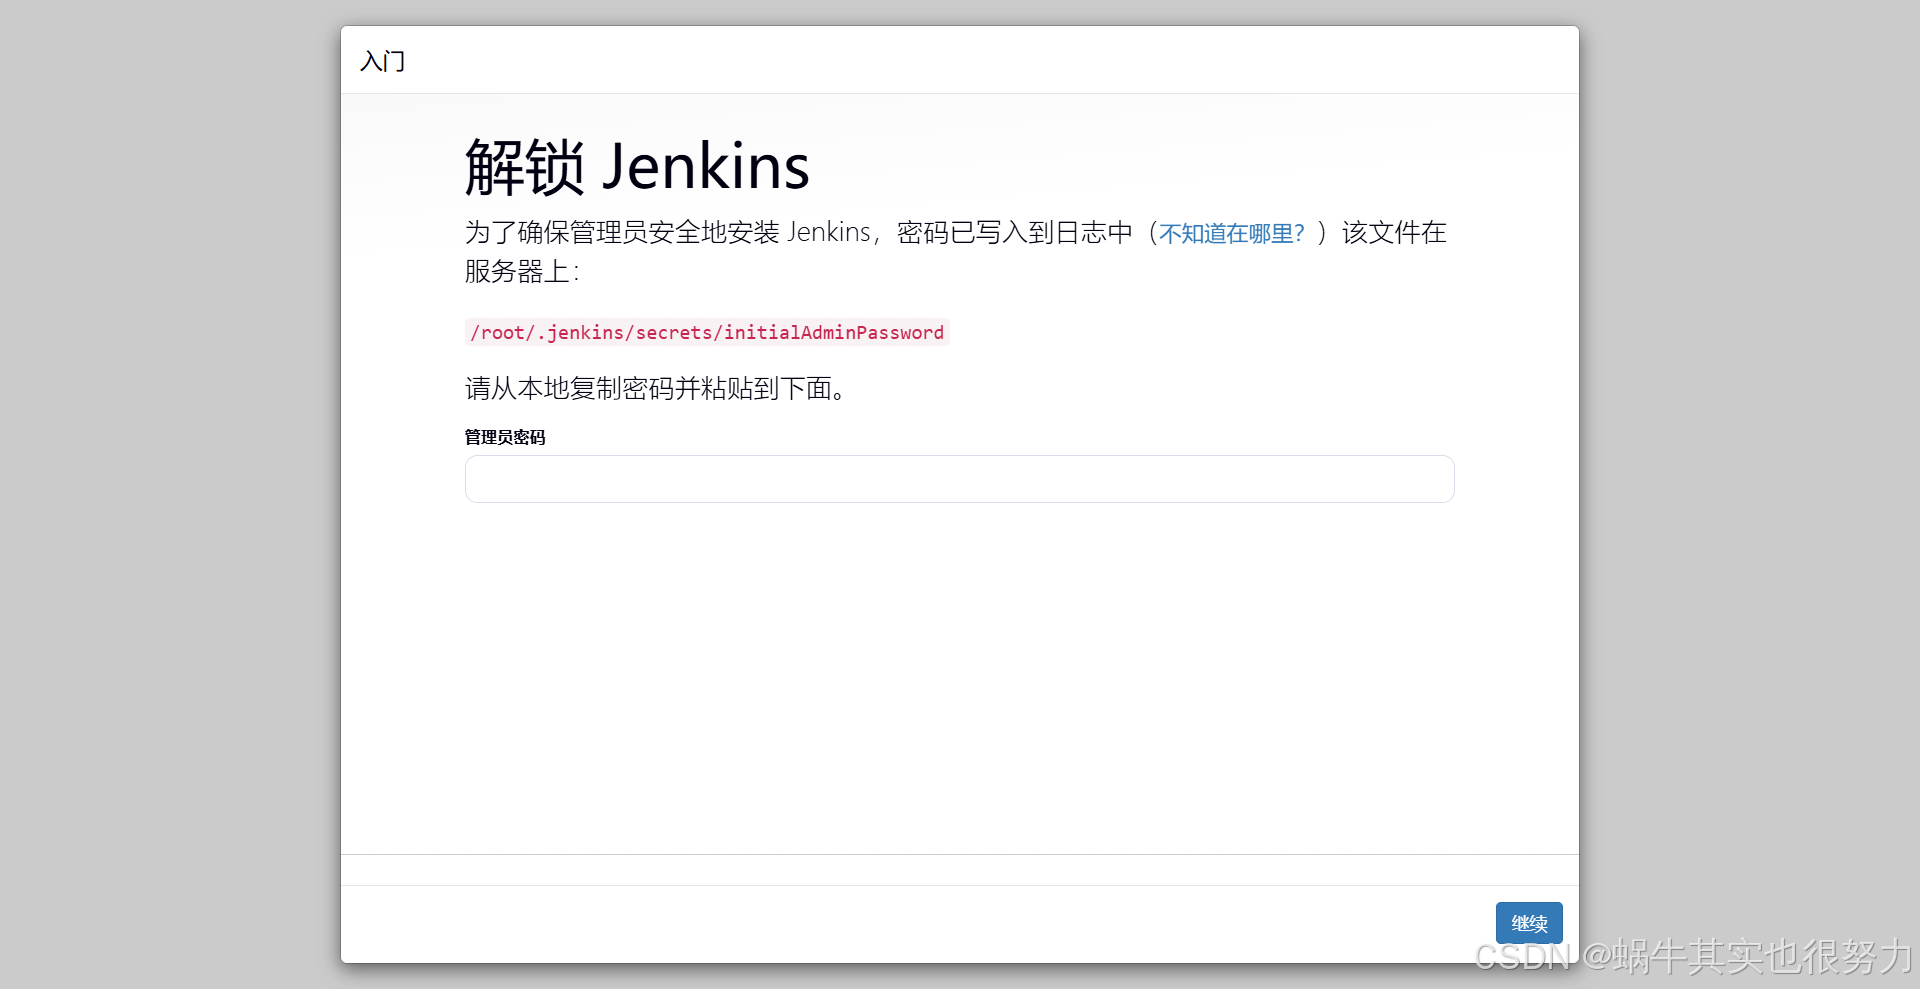Click the 解锁 Jenkins heading
Viewport: 1920px width, 989px height.
pyautogui.click(x=637, y=167)
